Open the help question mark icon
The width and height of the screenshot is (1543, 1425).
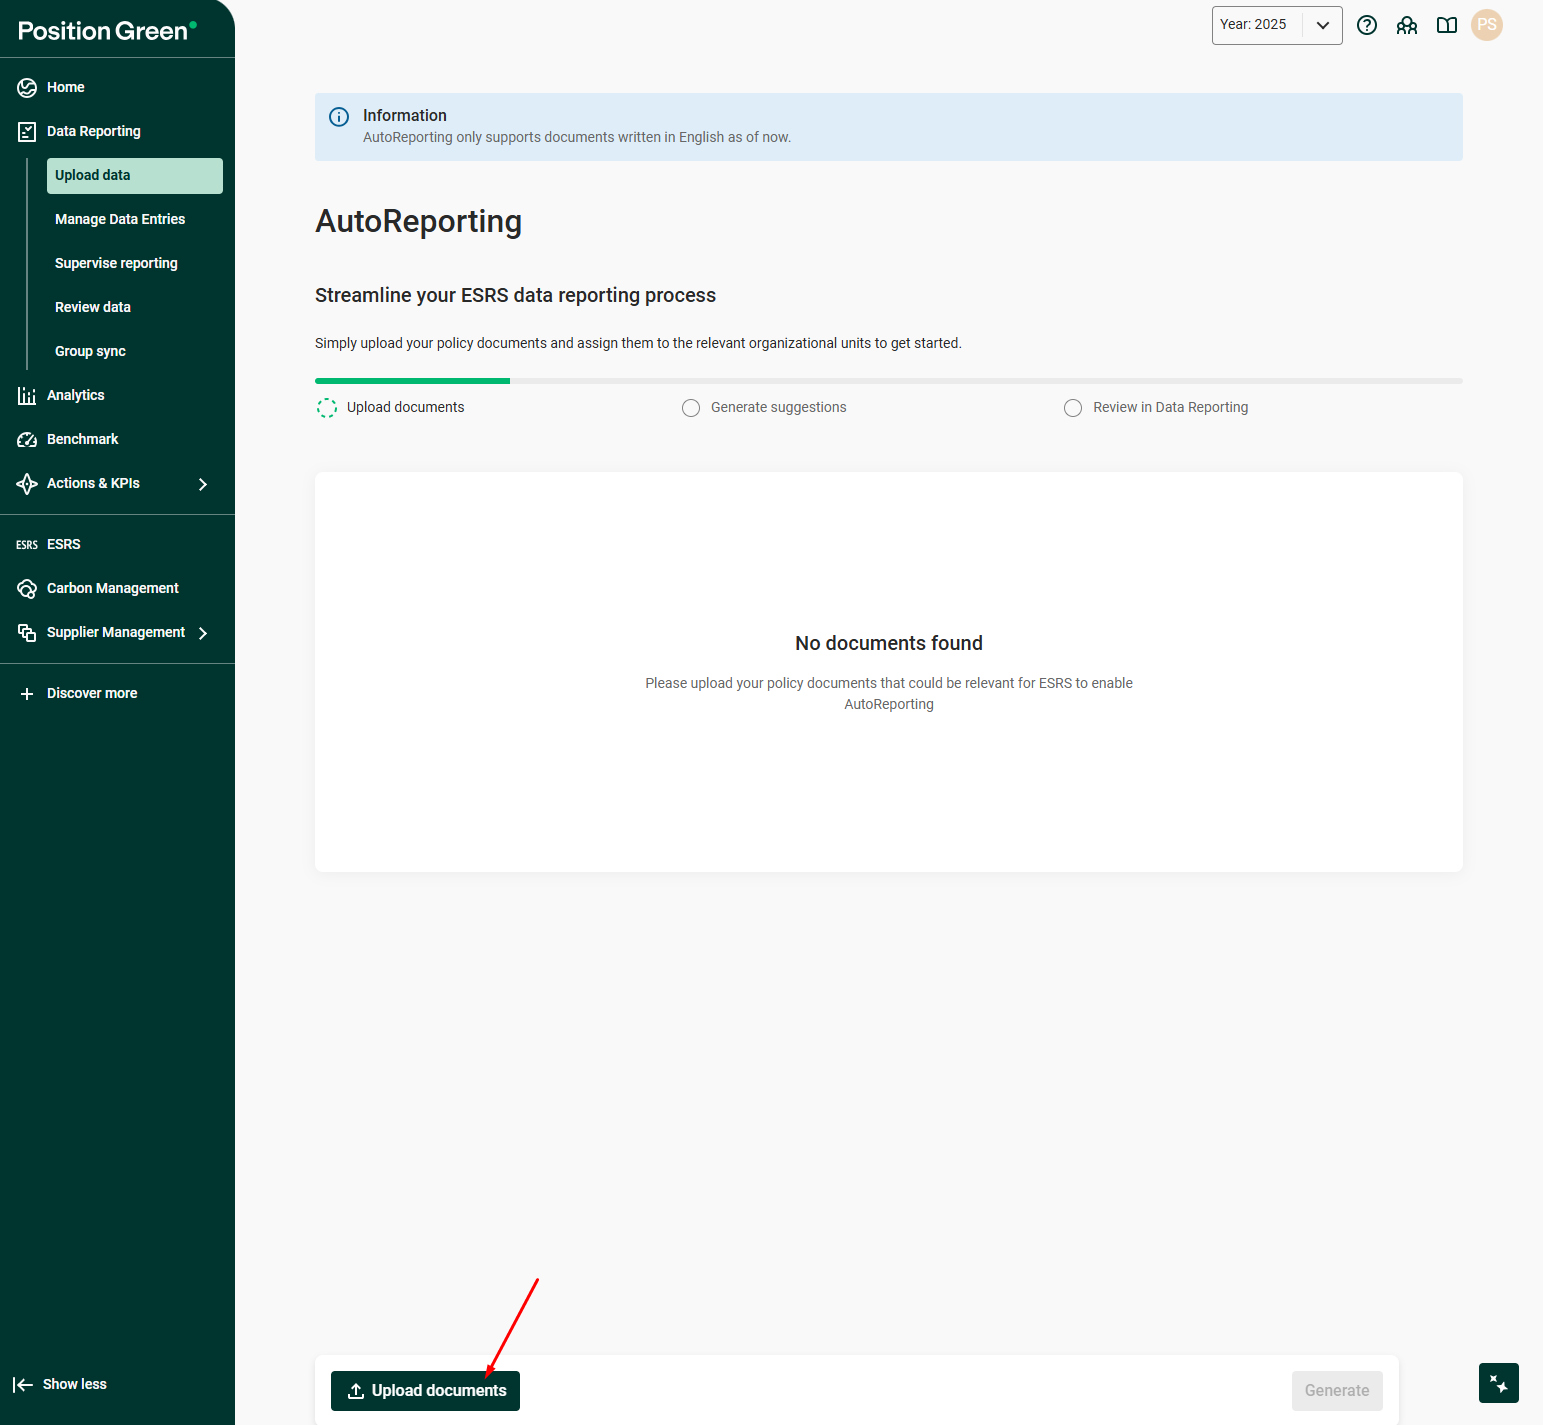pyautogui.click(x=1367, y=25)
